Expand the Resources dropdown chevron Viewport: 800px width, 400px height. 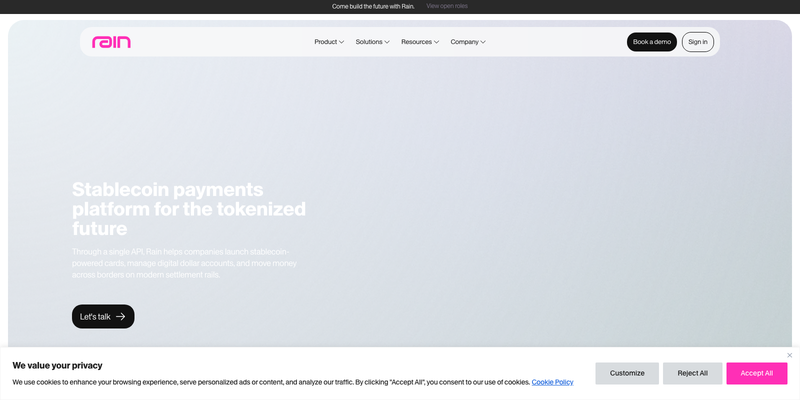coord(436,42)
